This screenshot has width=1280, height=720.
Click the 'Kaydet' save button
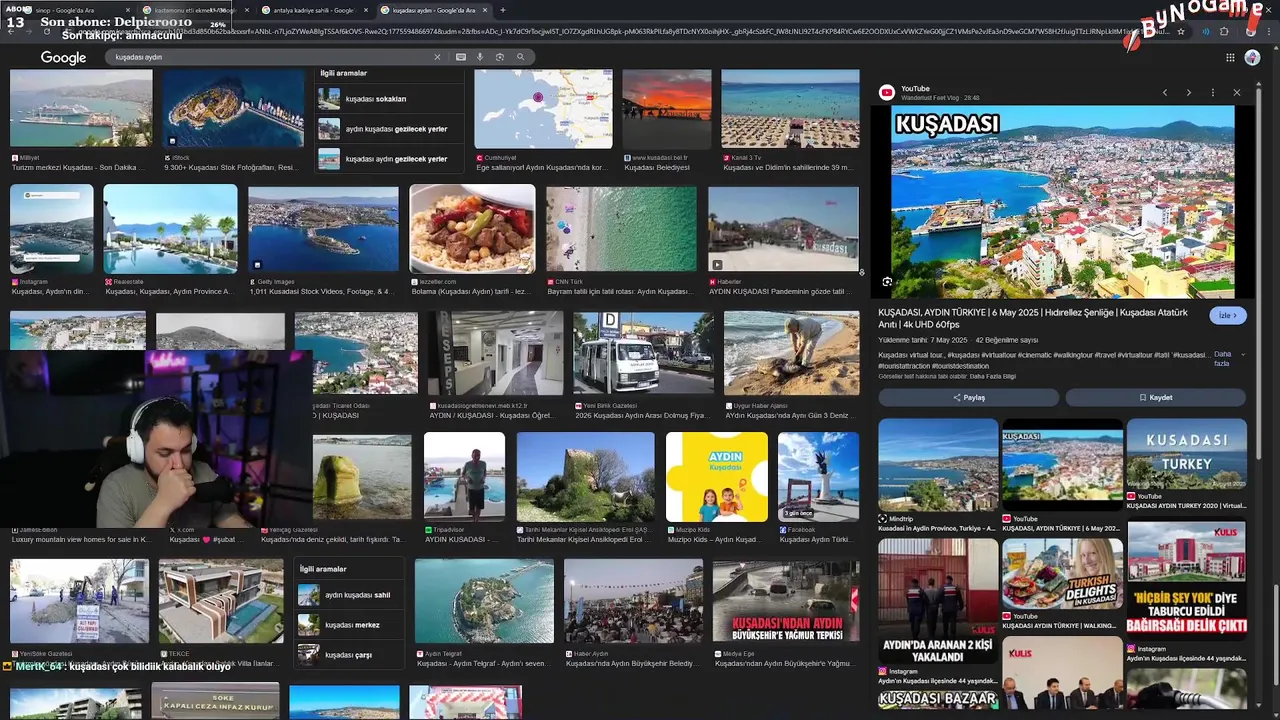tap(1155, 397)
